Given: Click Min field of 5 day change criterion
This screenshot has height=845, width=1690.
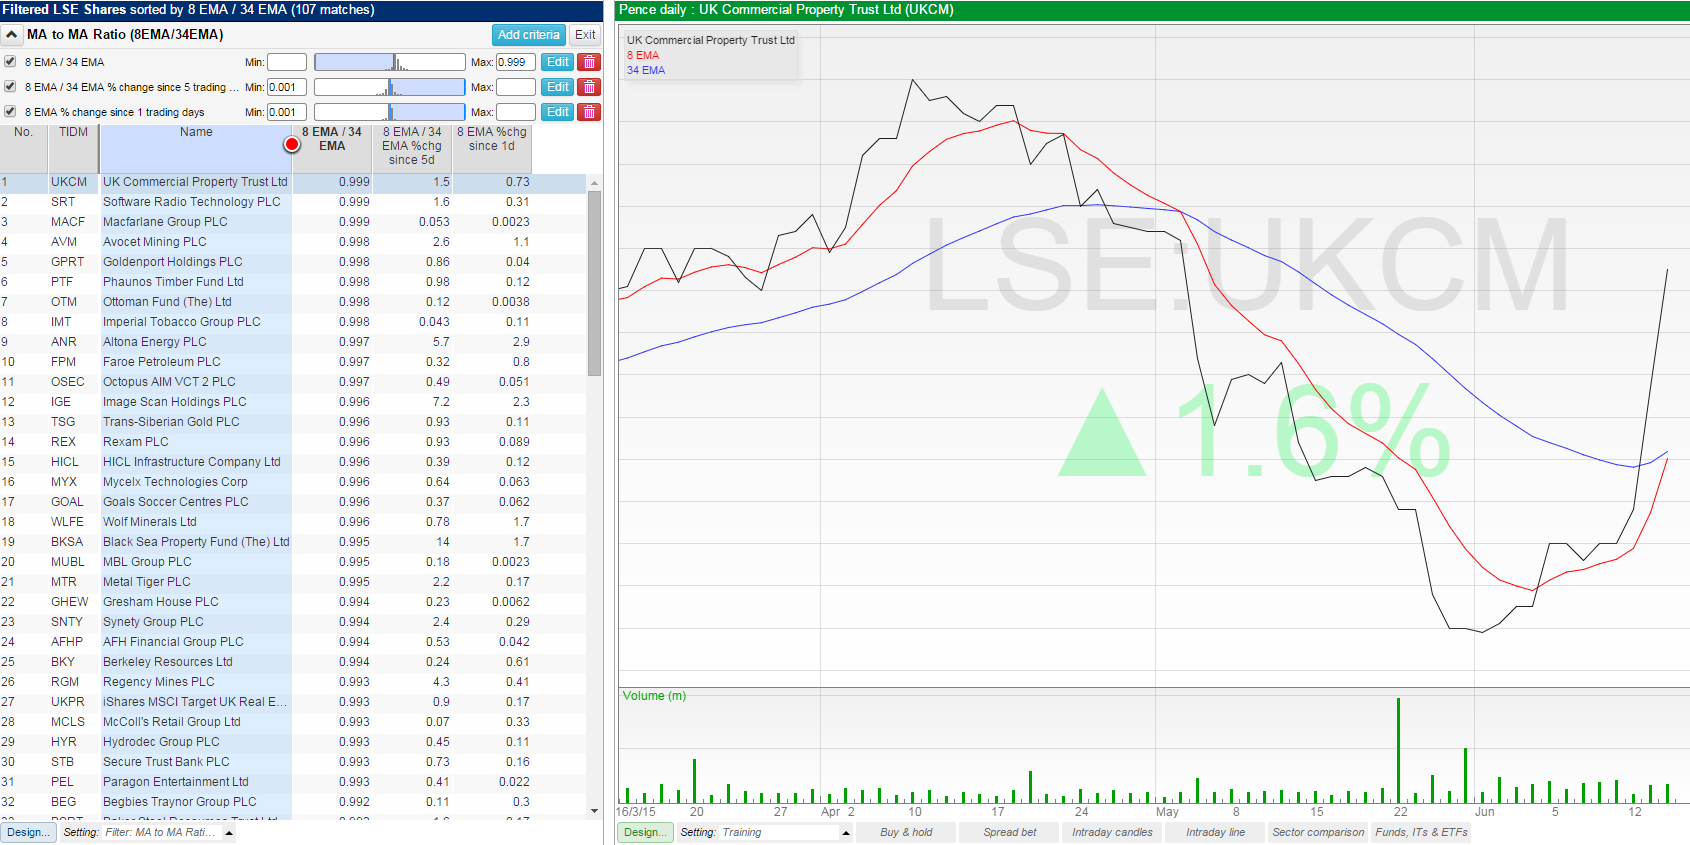Looking at the screenshot, I should [287, 87].
